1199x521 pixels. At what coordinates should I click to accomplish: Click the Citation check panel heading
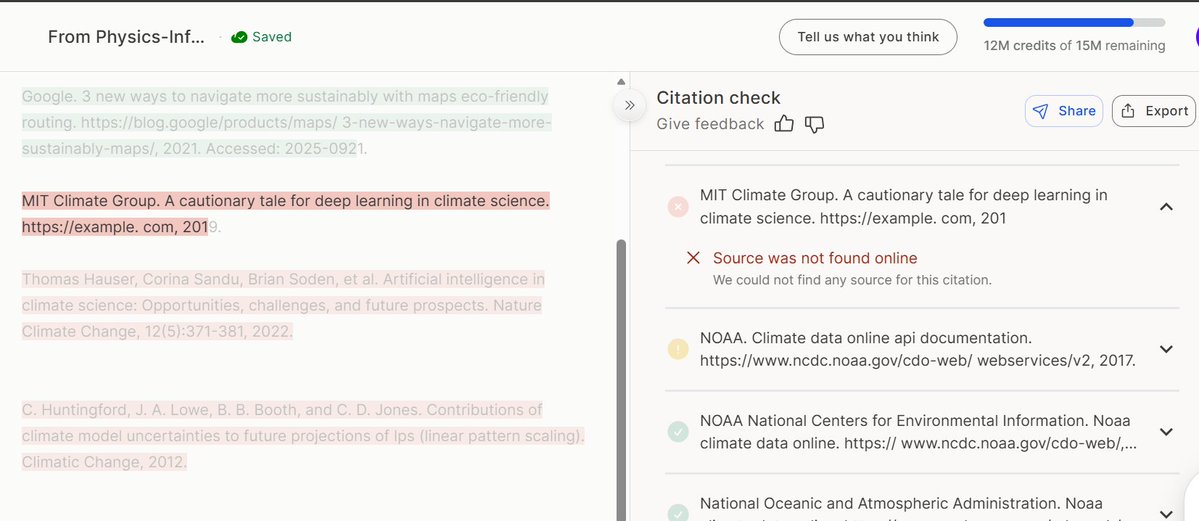[x=718, y=98]
